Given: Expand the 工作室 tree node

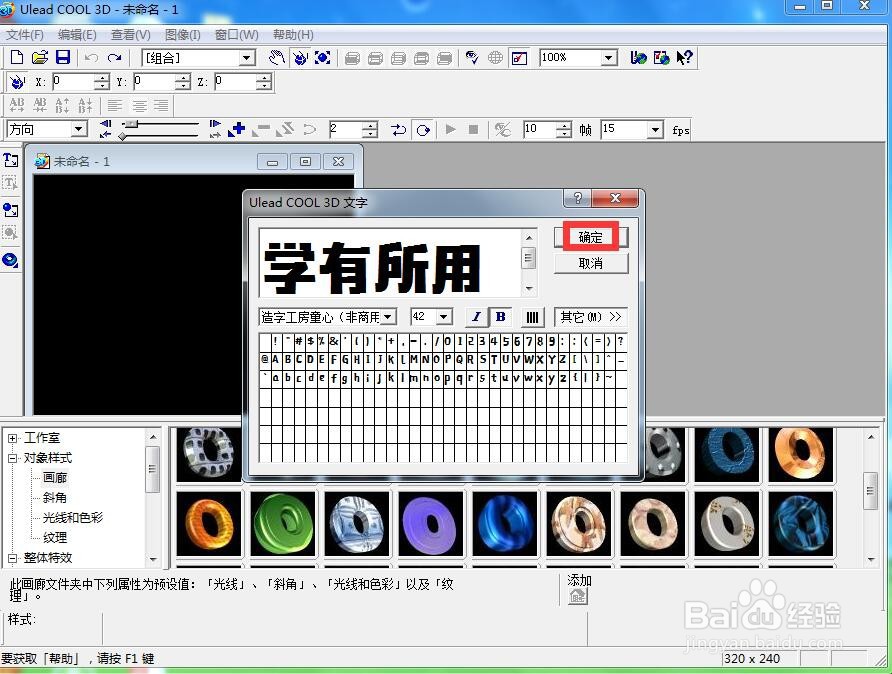Looking at the screenshot, I should coord(12,438).
